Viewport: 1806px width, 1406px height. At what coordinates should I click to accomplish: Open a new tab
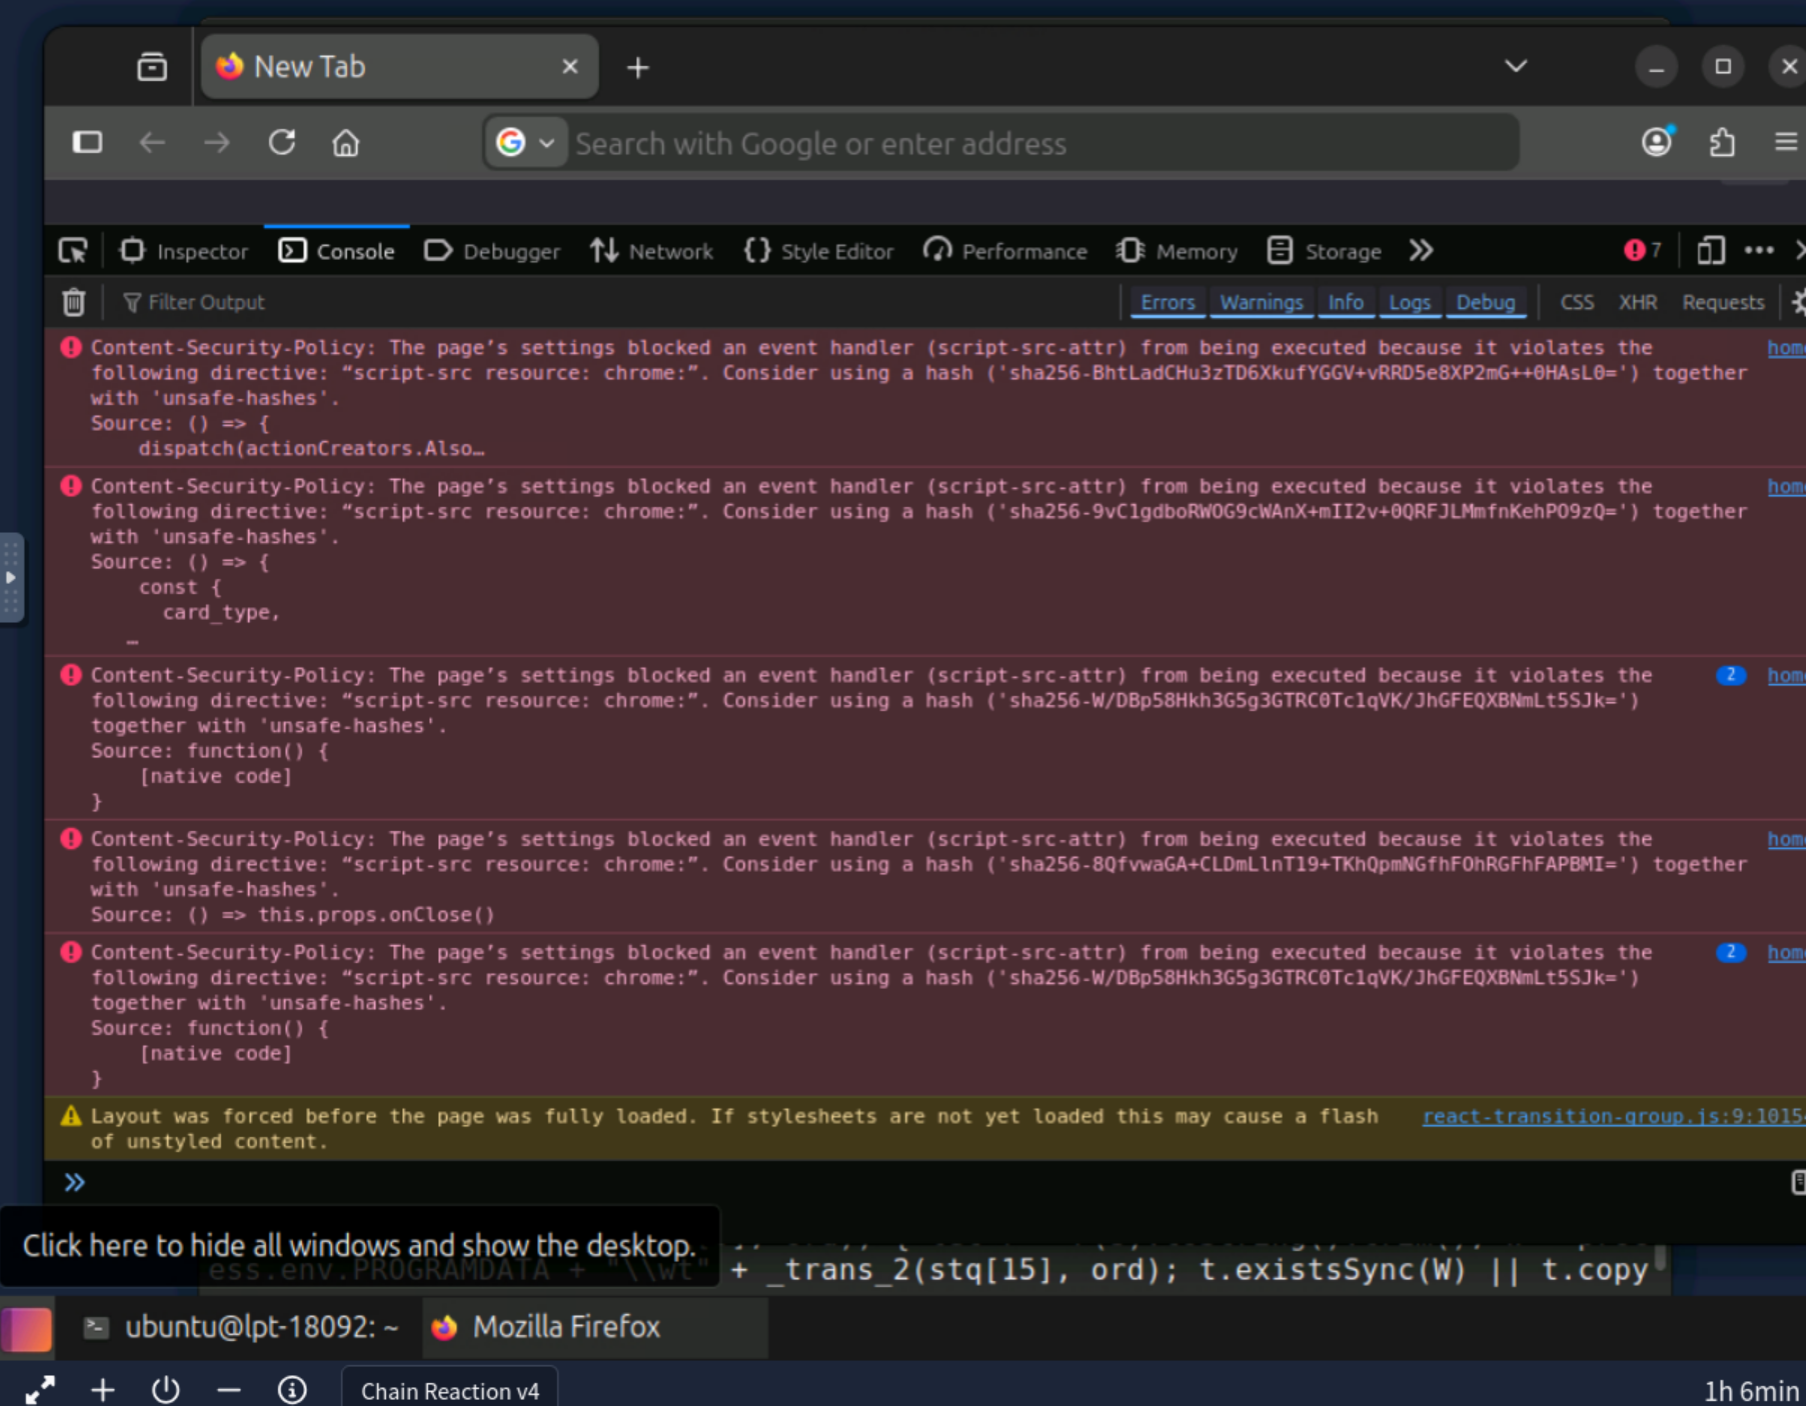pos(638,68)
